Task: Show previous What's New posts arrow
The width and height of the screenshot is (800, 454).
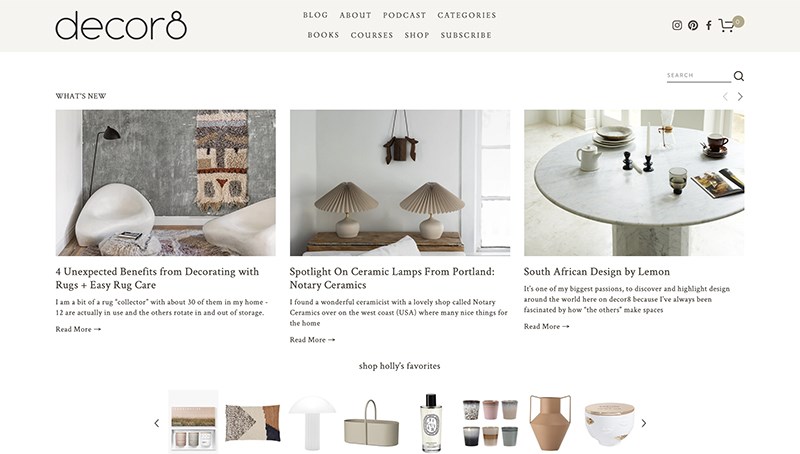Action: [x=725, y=96]
